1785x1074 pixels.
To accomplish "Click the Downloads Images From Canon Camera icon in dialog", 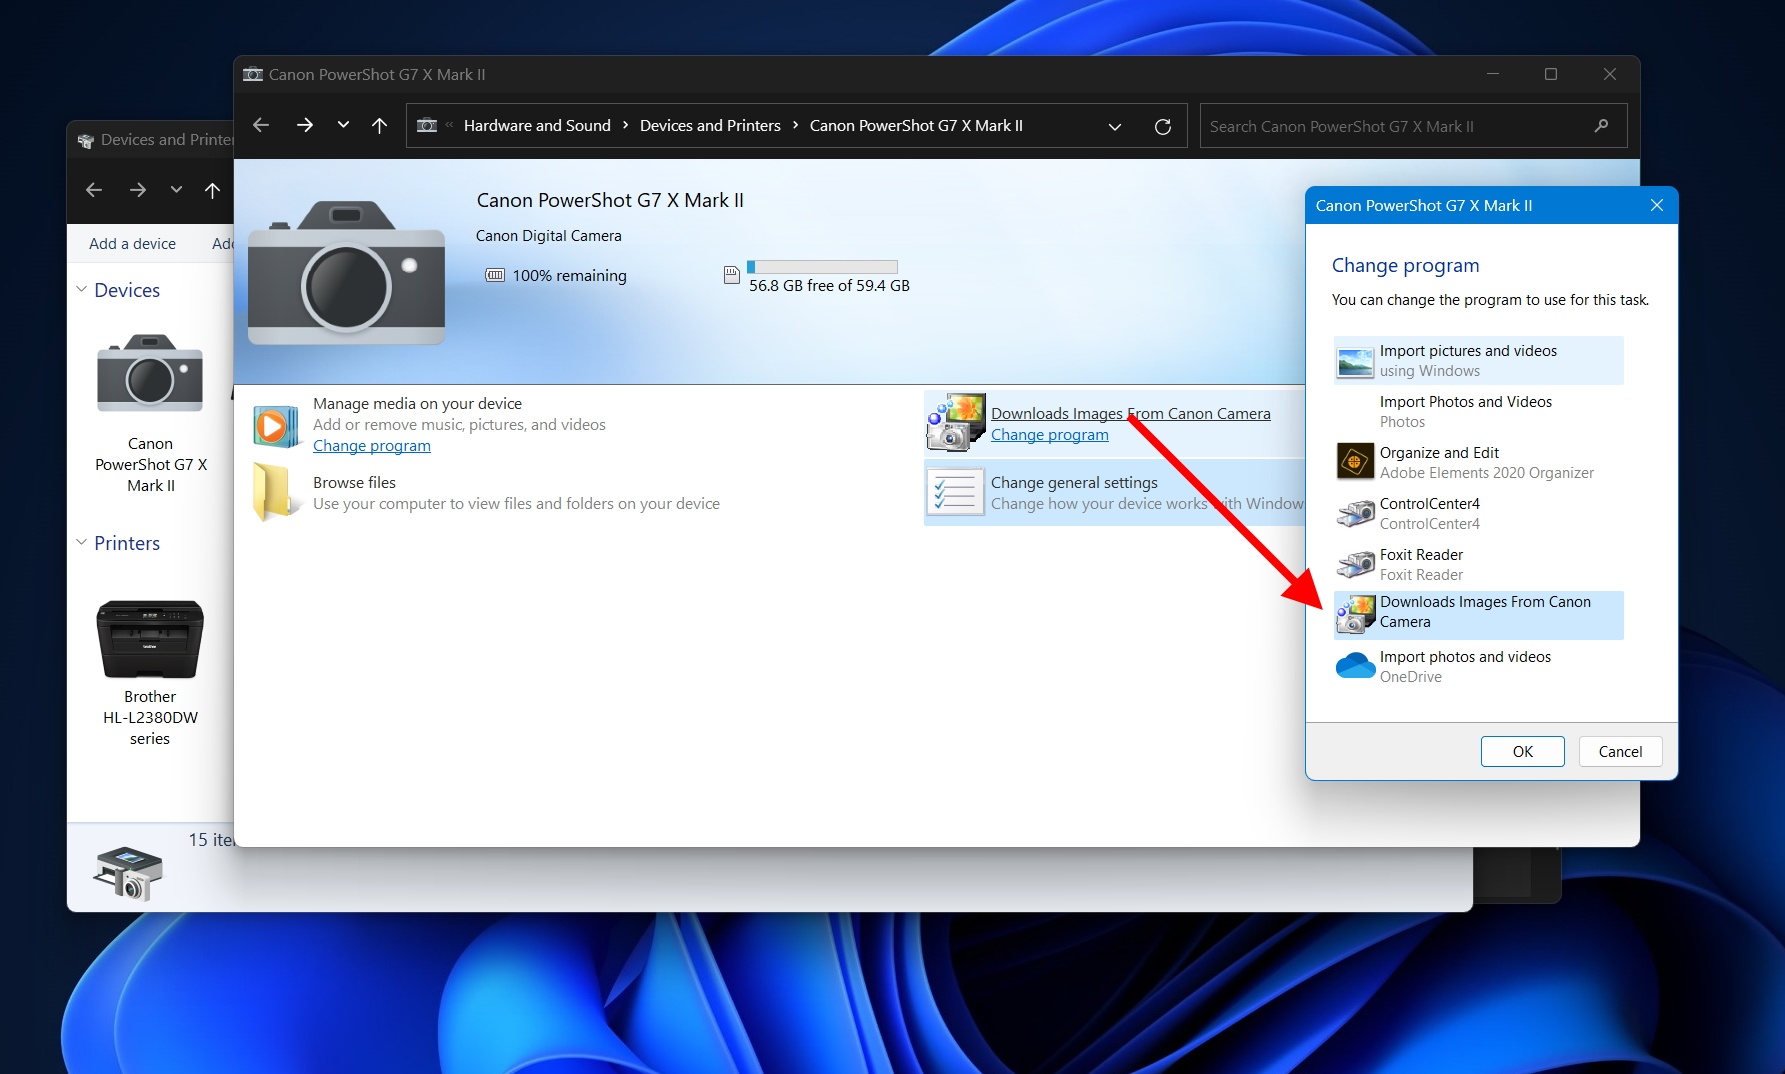I will 1355,614.
